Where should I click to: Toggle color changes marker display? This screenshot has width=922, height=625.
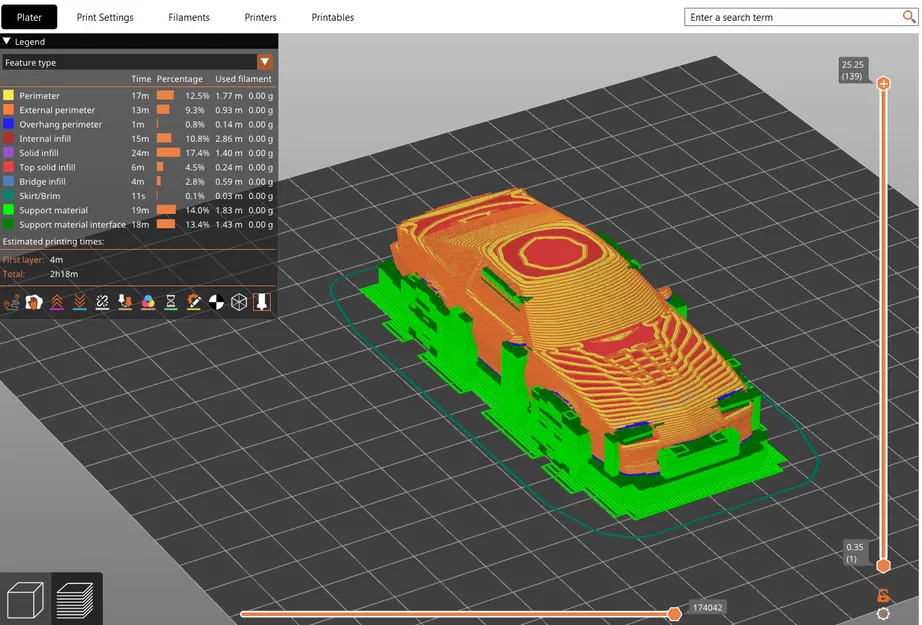click(x=149, y=302)
